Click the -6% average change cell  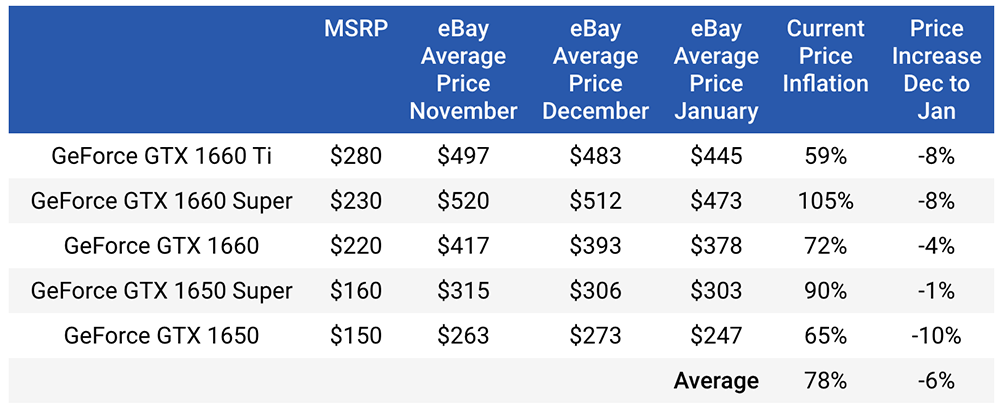pos(936,381)
